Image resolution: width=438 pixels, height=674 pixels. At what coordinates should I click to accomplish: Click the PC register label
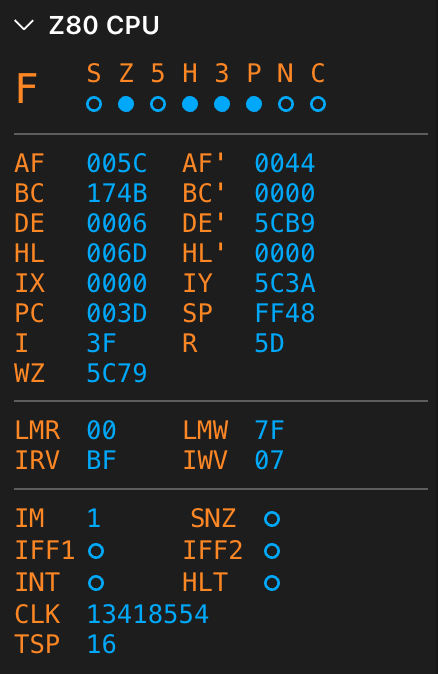click(x=29, y=313)
